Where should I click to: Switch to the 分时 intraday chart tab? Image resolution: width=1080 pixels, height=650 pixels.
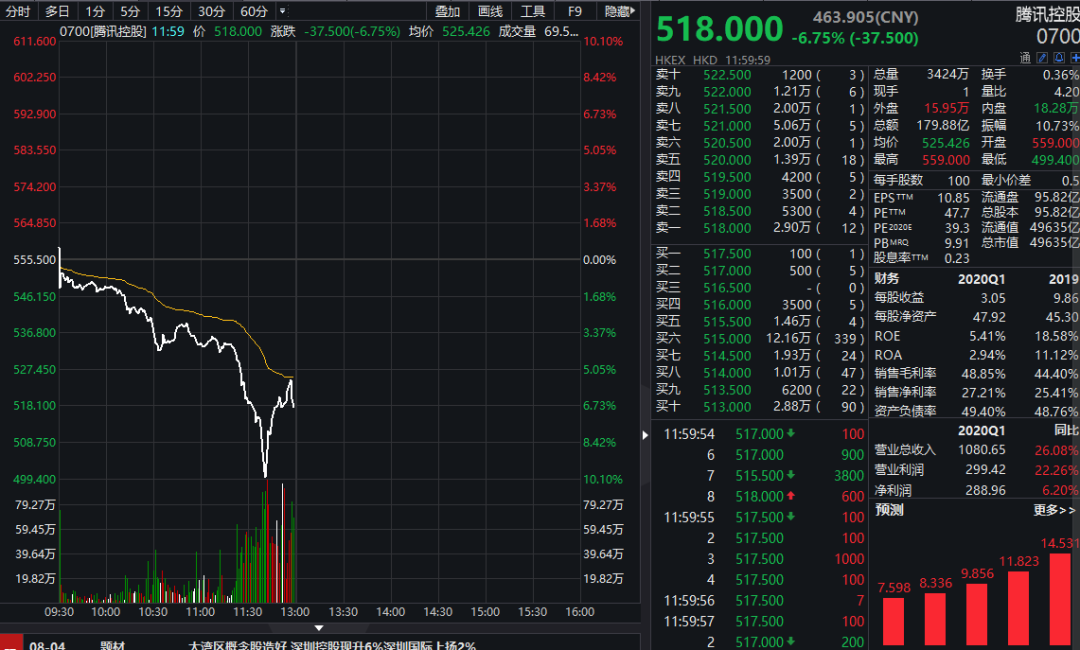(x=18, y=12)
